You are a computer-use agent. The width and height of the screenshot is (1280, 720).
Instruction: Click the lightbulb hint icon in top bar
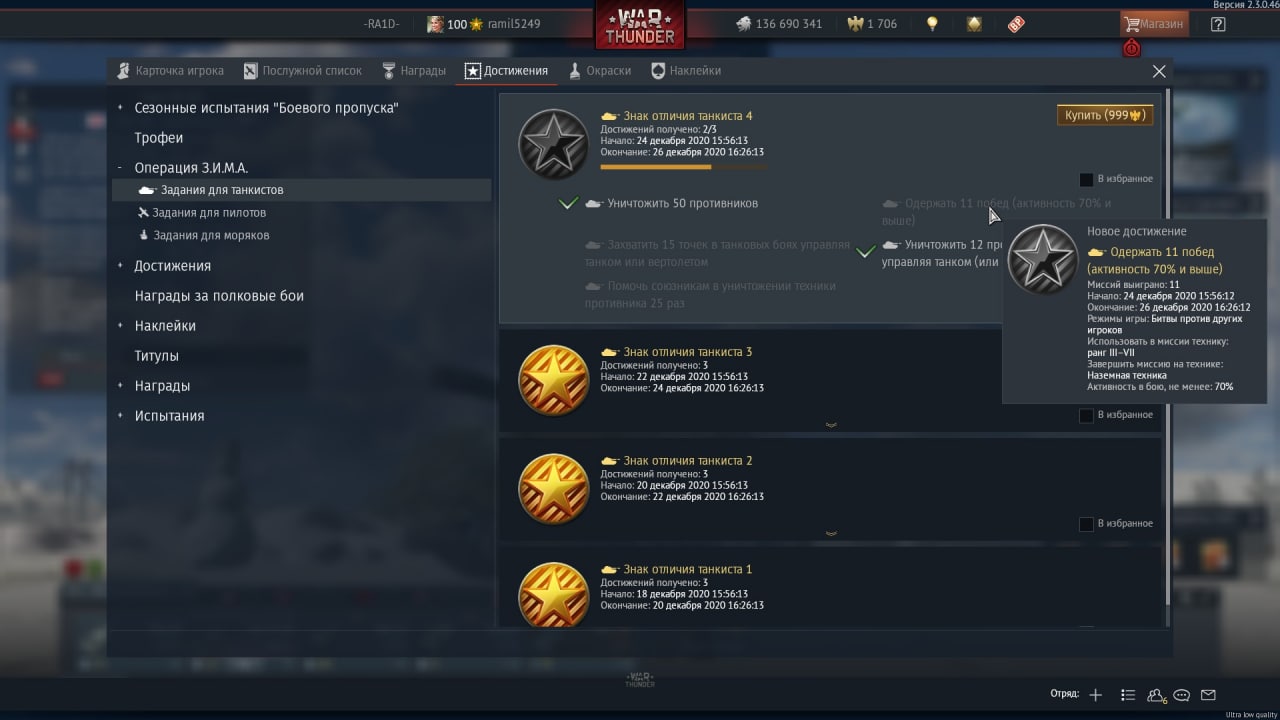point(932,24)
